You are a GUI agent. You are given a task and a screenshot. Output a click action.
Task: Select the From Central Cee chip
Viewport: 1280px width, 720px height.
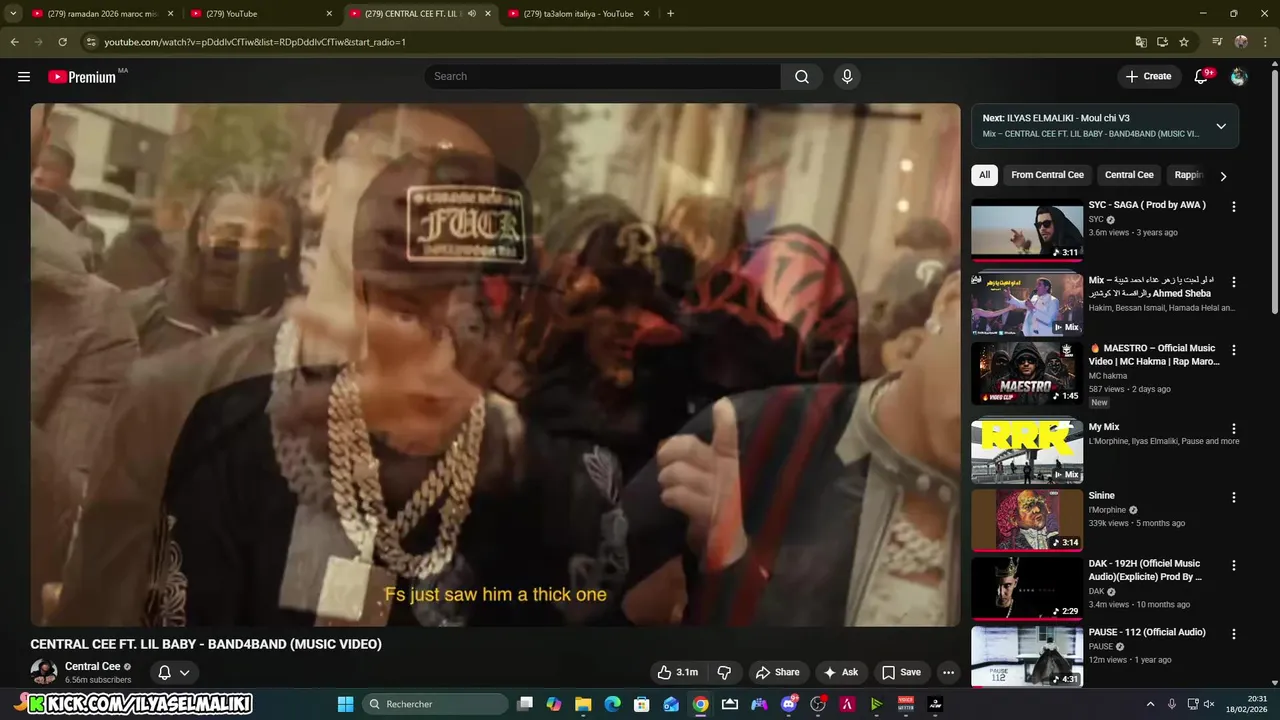1047,175
